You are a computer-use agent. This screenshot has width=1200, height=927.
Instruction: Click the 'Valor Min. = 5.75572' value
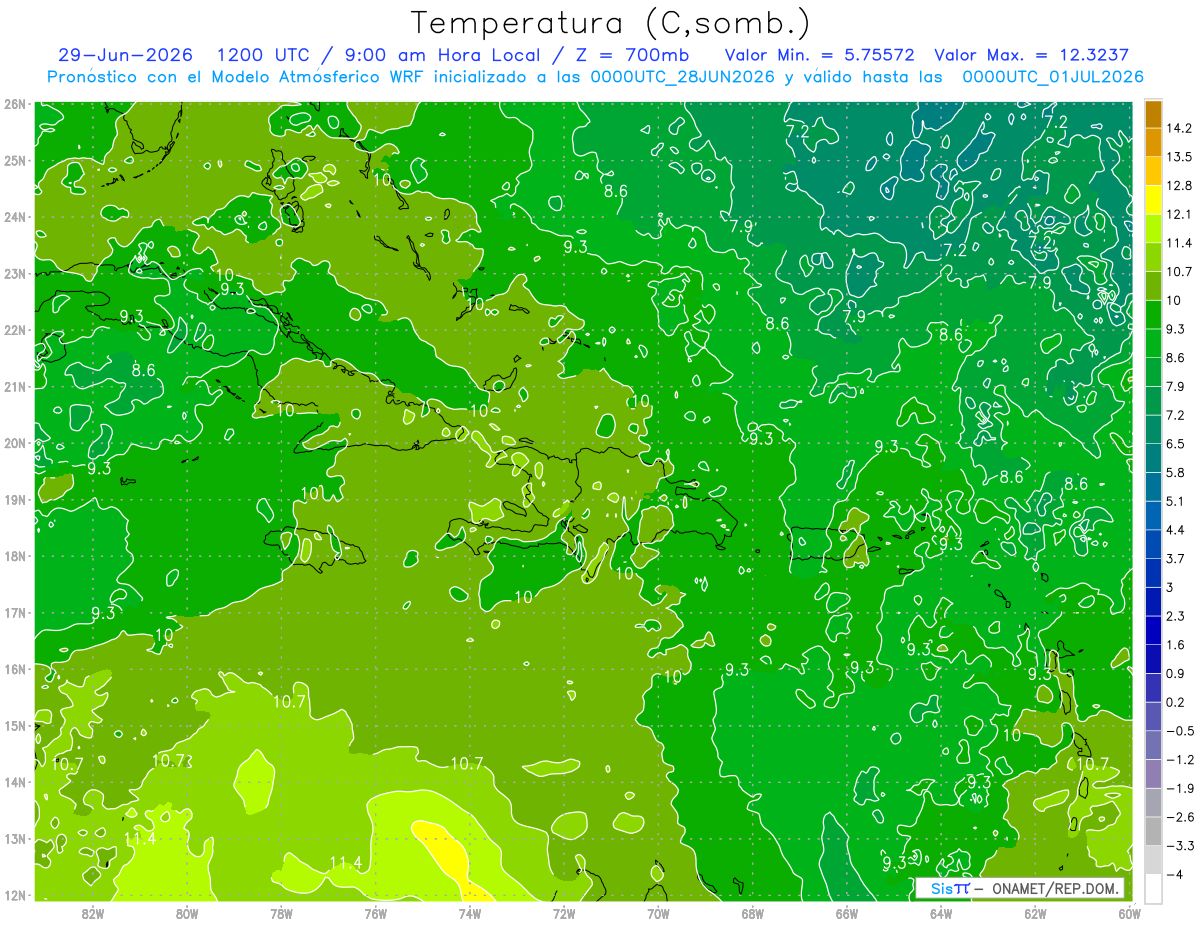tap(818, 55)
